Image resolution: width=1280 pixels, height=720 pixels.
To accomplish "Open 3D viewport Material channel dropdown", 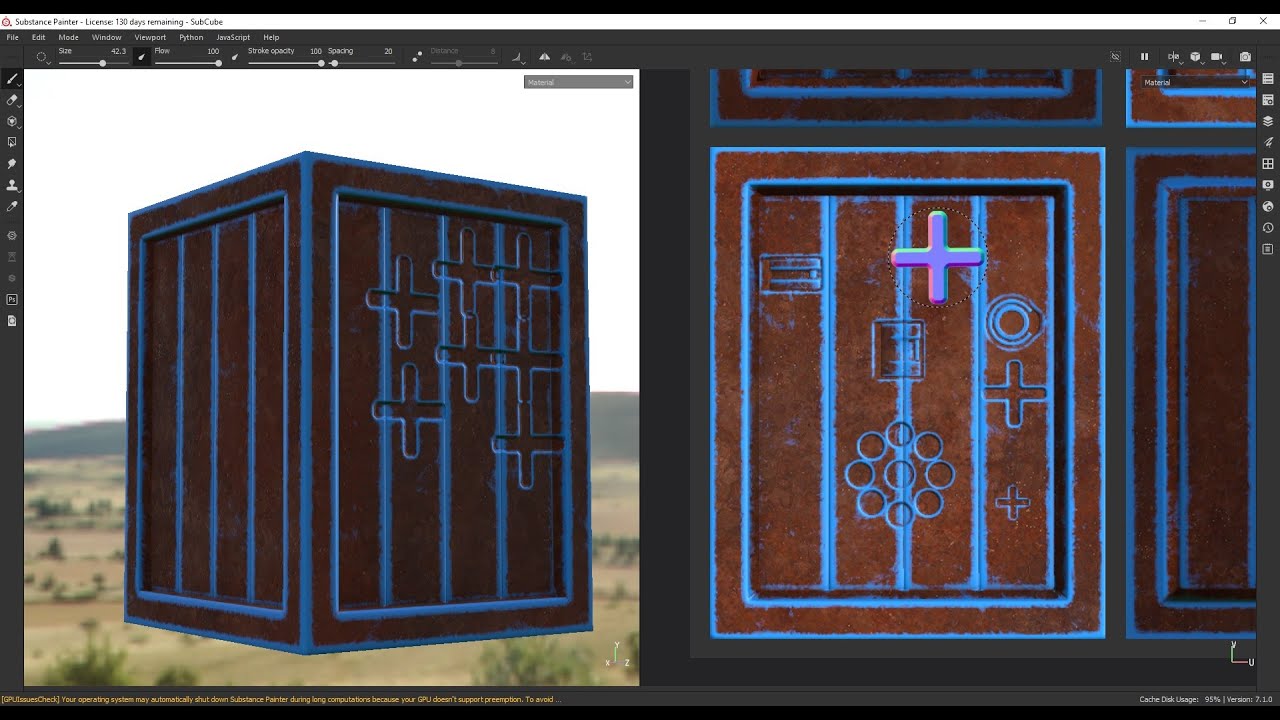I will [x=578, y=82].
